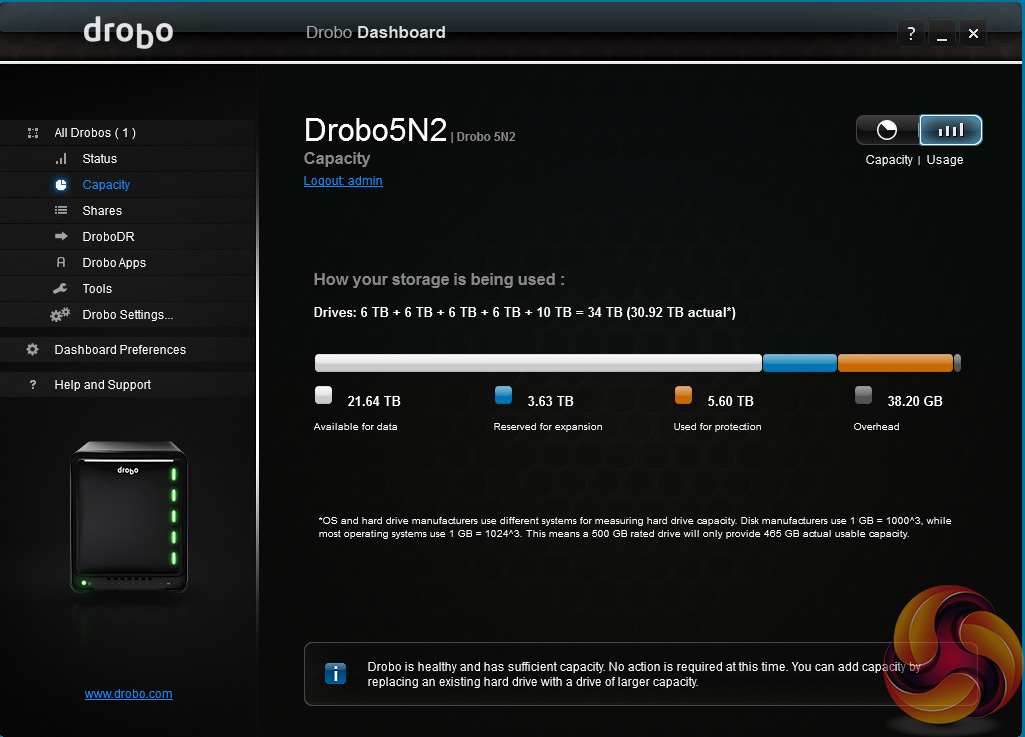Click the 5.60 TB value
The image size is (1025, 737).
pyautogui.click(x=731, y=402)
